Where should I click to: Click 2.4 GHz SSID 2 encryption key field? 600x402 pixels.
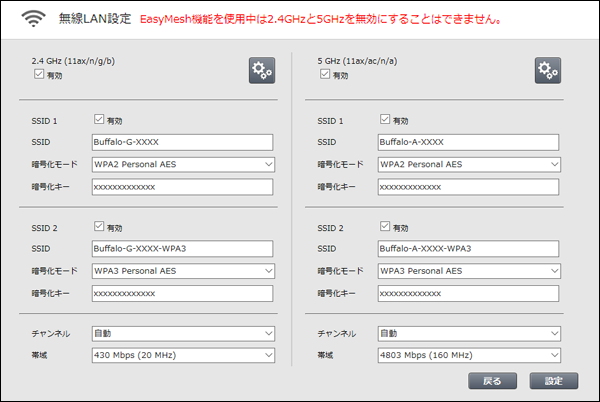[183, 293]
